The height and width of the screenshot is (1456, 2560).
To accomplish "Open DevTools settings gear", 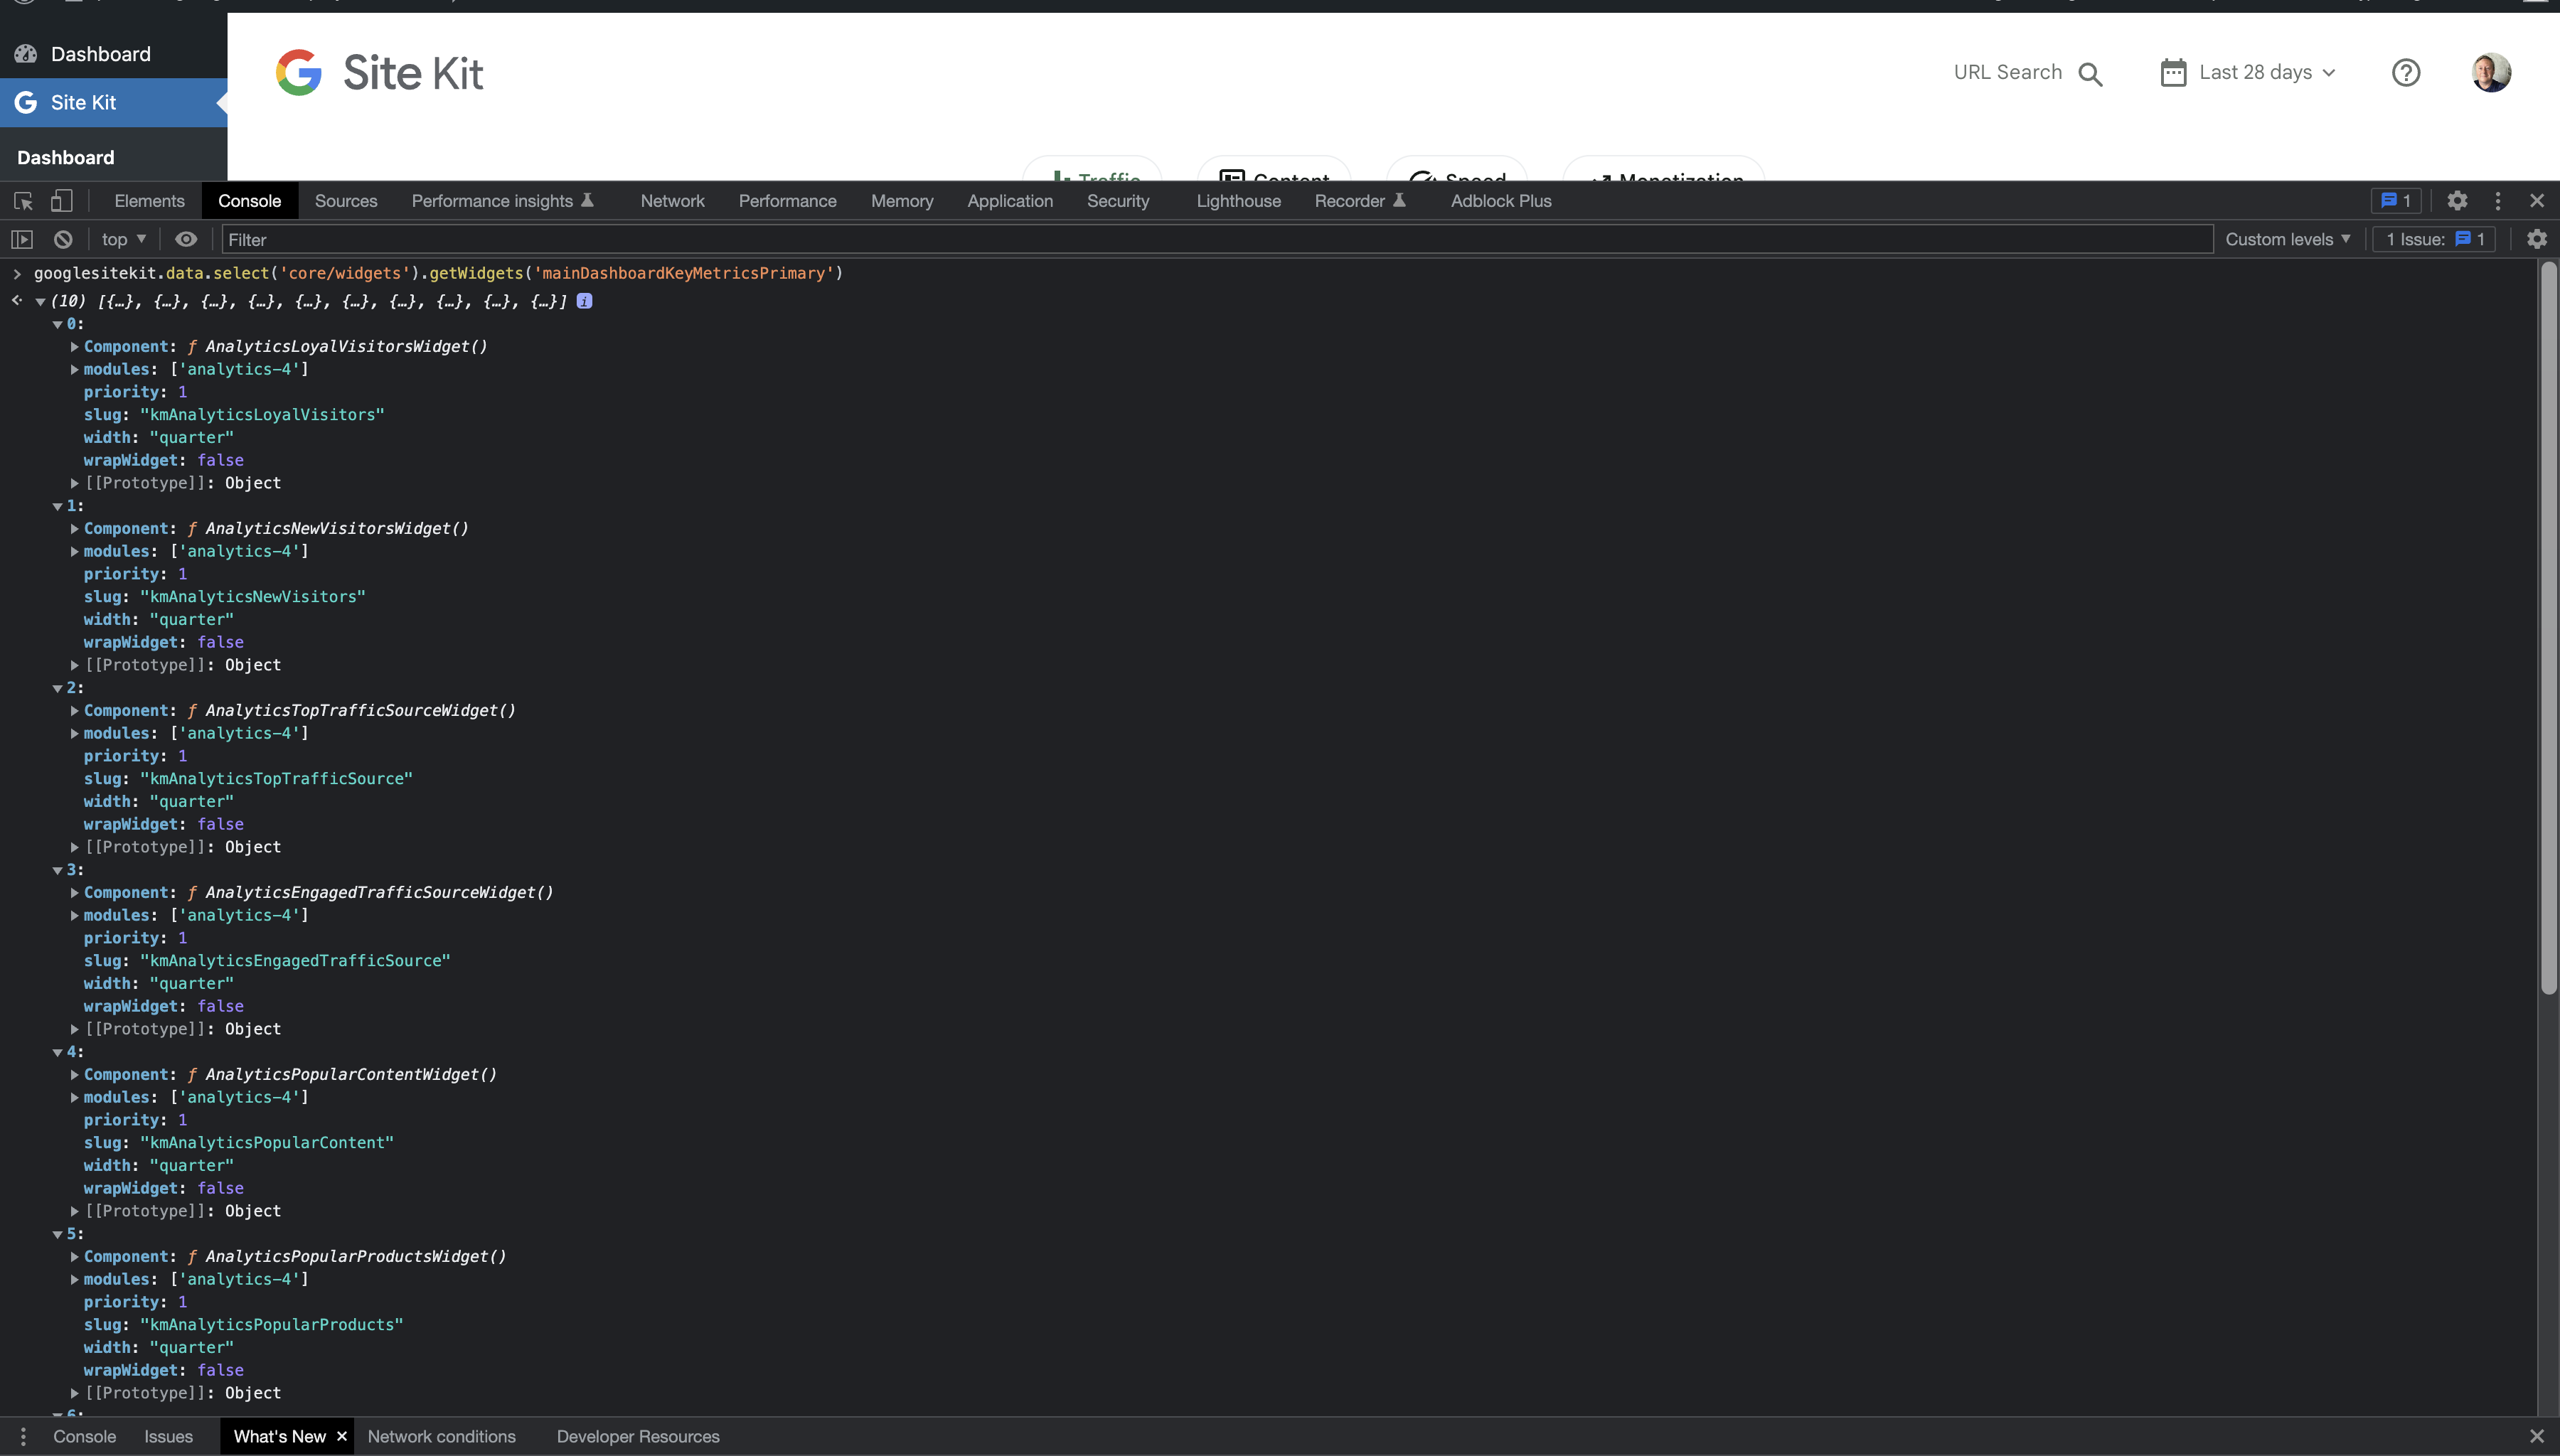I will click(2458, 200).
